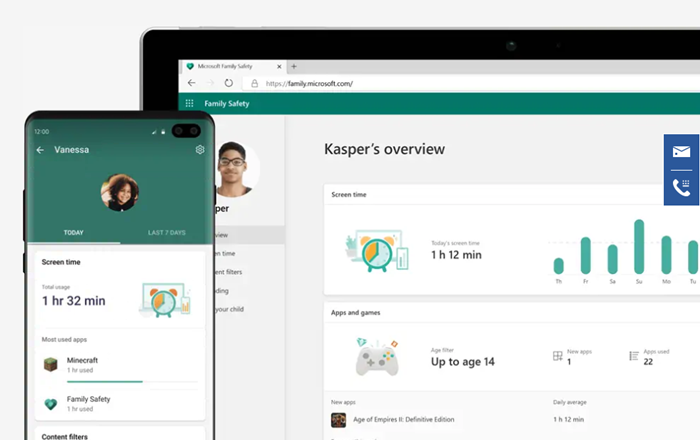Close the Microsoft Family Safety tab
The height and width of the screenshot is (440, 700).
[279, 66]
